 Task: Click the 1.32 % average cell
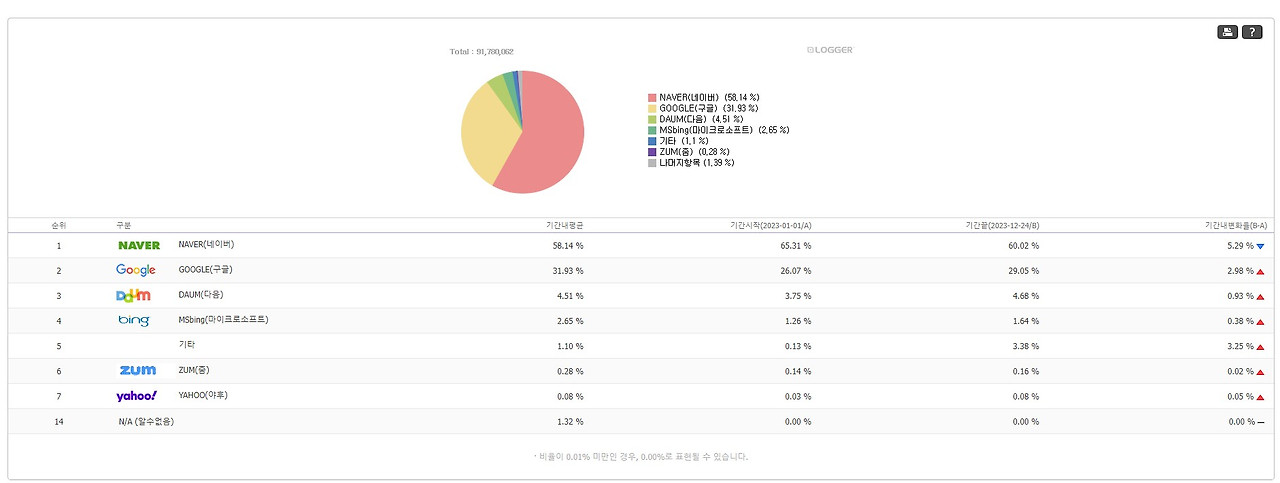pyautogui.click(x=570, y=421)
